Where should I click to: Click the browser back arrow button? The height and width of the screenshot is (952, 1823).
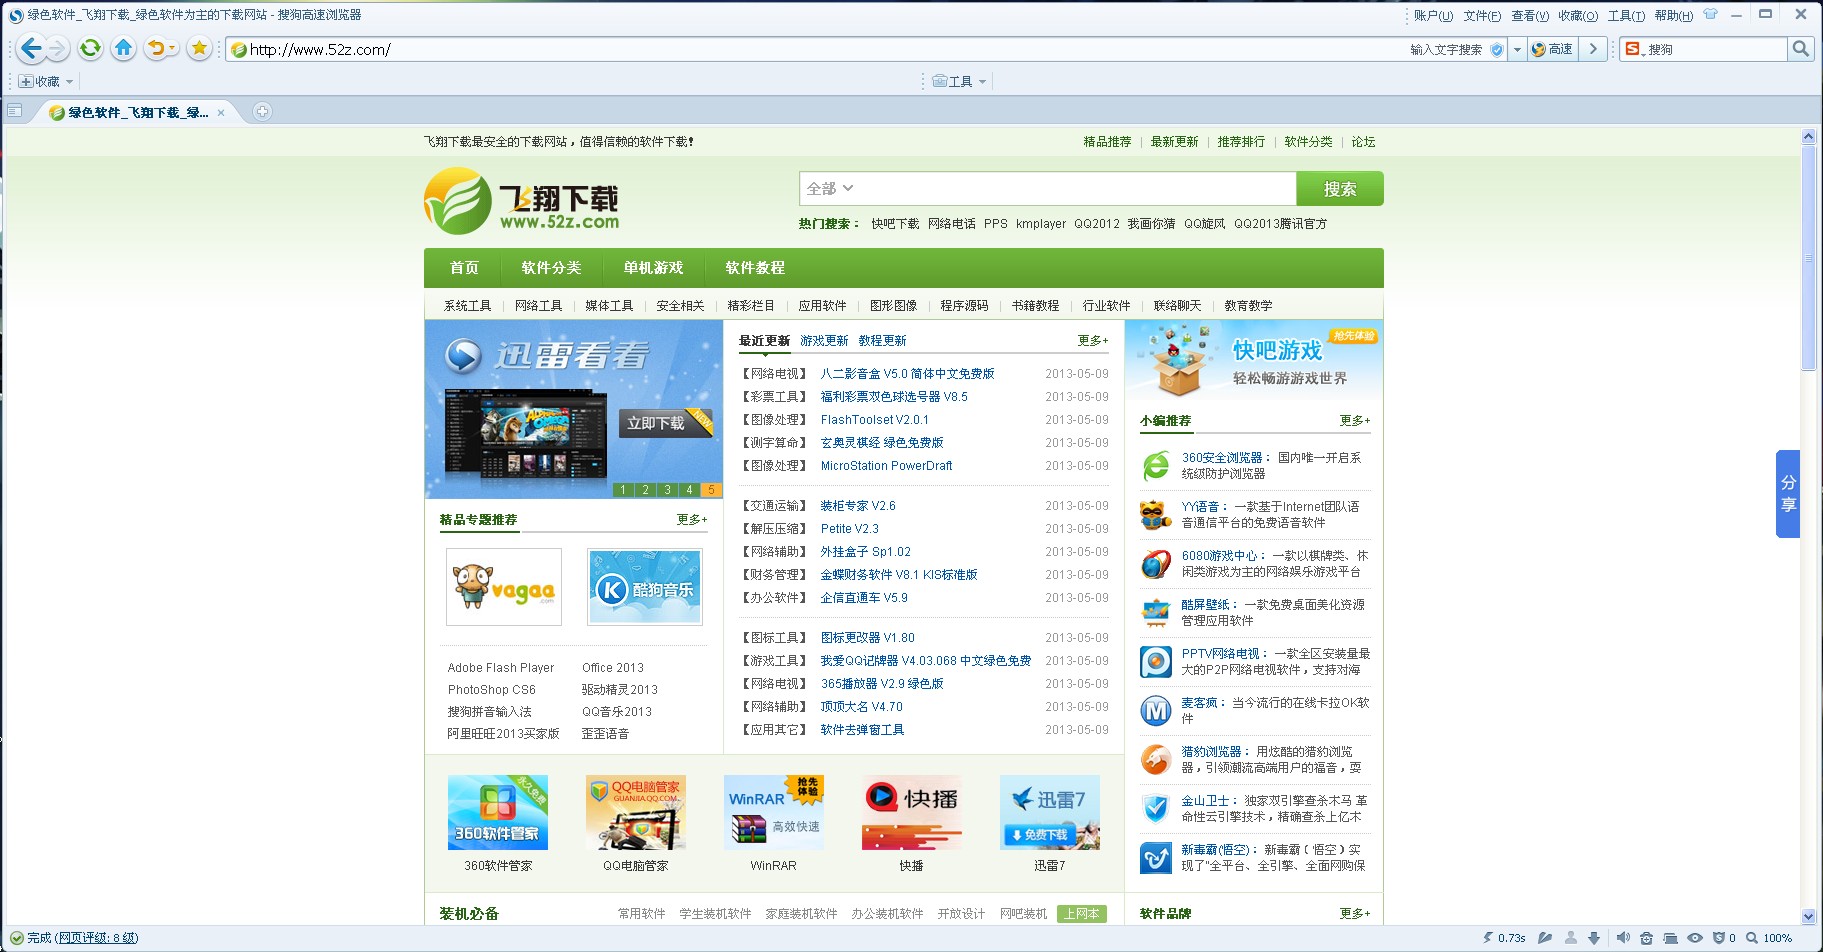pyautogui.click(x=31, y=48)
